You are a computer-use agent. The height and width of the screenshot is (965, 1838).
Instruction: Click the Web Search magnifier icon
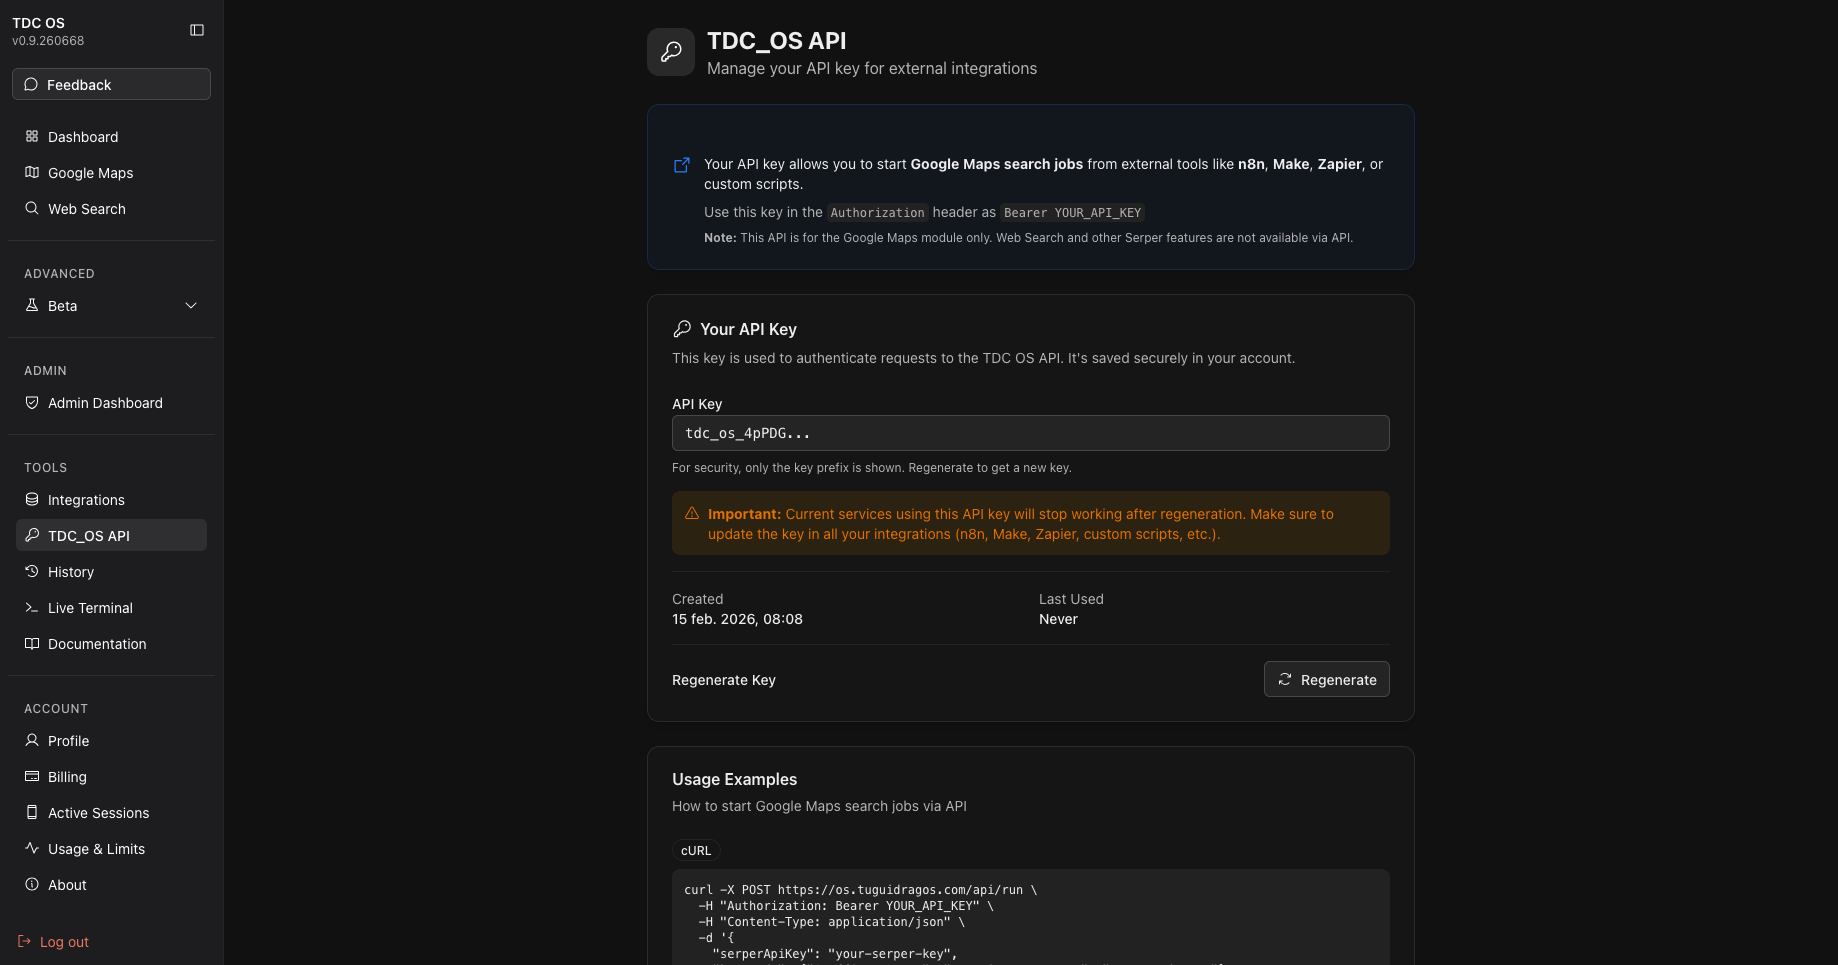click(x=32, y=208)
